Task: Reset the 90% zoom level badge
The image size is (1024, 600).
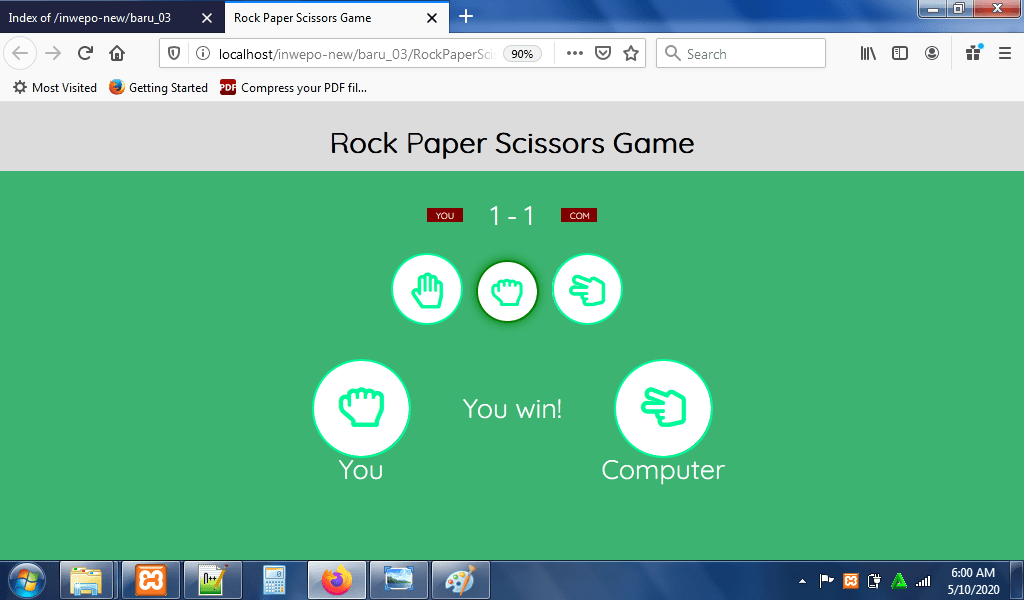Action: tap(522, 54)
